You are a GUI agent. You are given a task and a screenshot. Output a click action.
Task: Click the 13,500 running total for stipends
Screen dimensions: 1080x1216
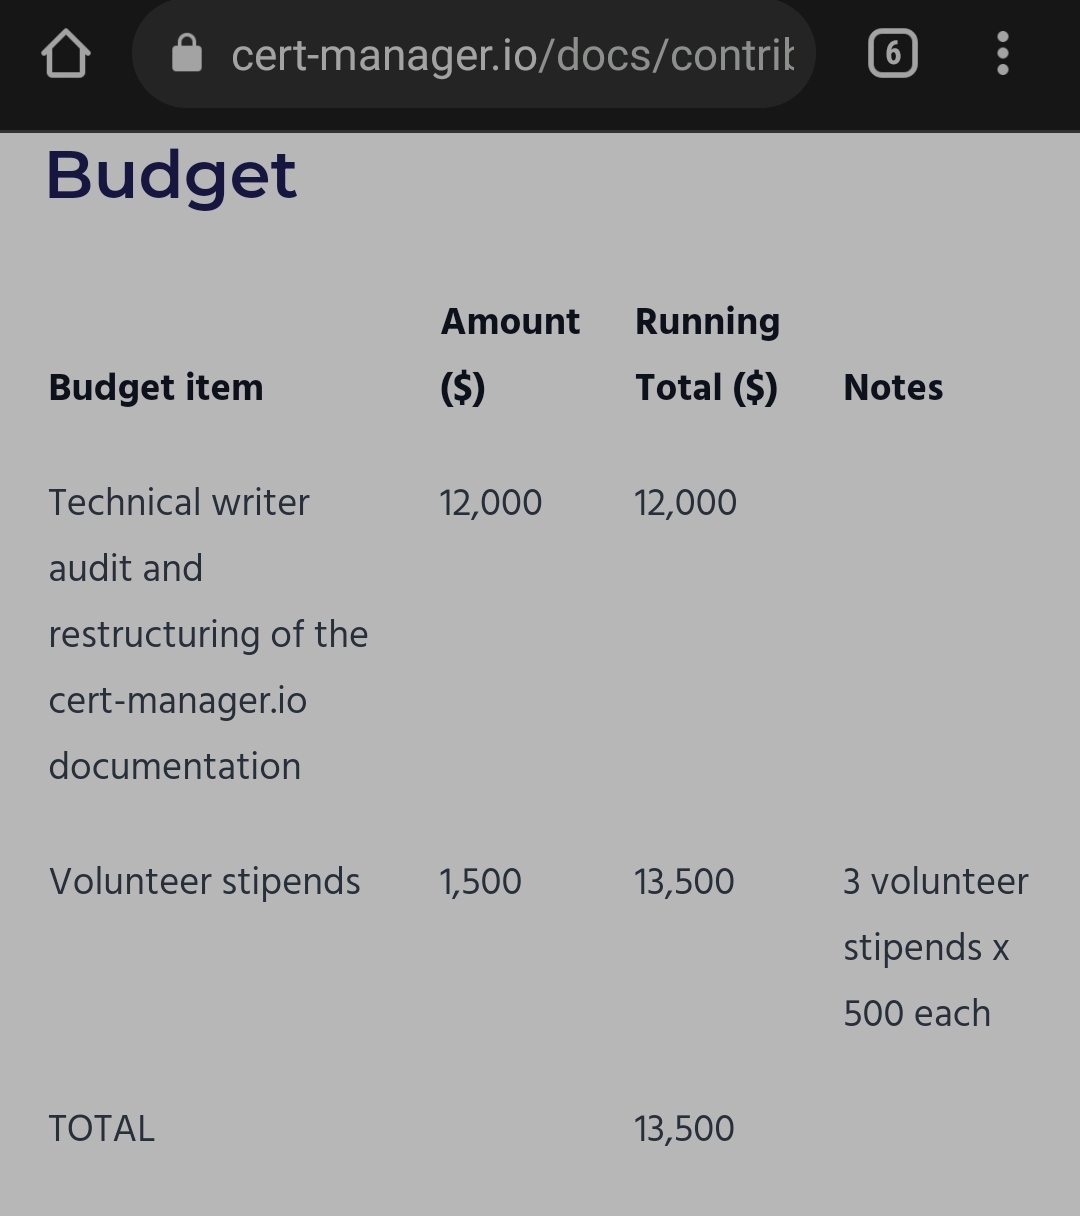coord(684,882)
